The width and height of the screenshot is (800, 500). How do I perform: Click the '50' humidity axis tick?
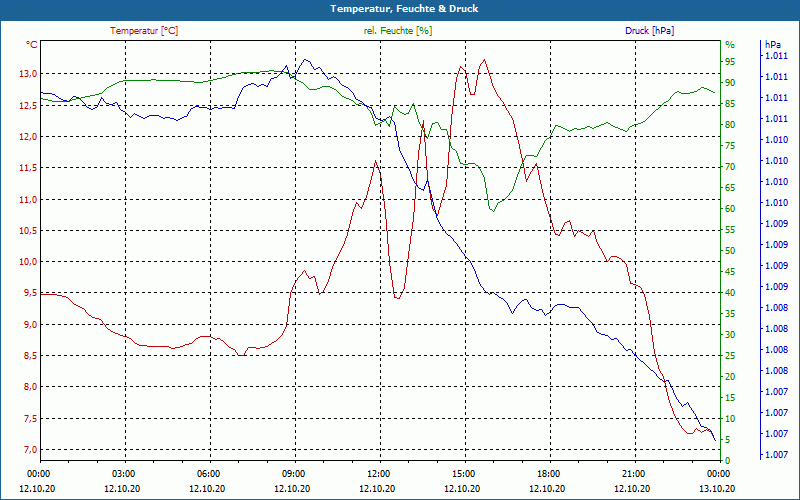click(730, 251)
